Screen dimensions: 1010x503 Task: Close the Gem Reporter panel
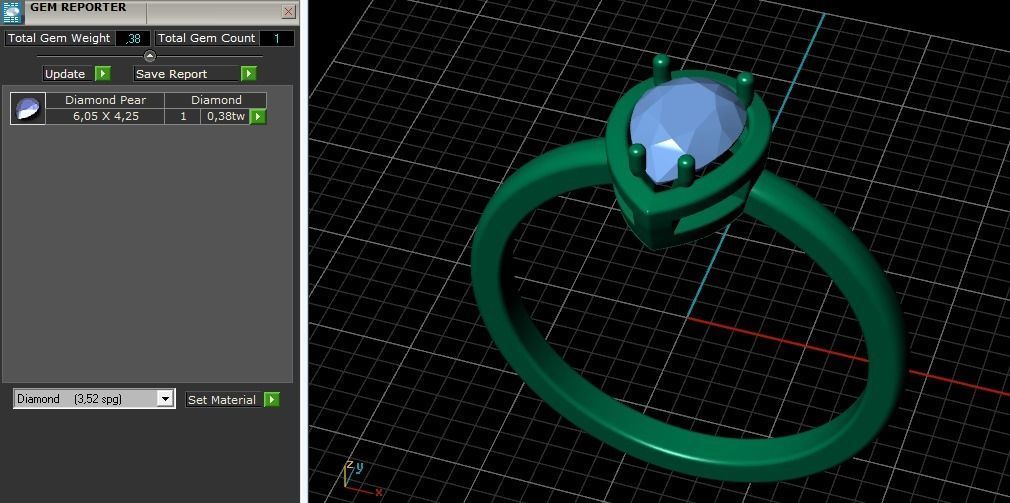point(289,12)
